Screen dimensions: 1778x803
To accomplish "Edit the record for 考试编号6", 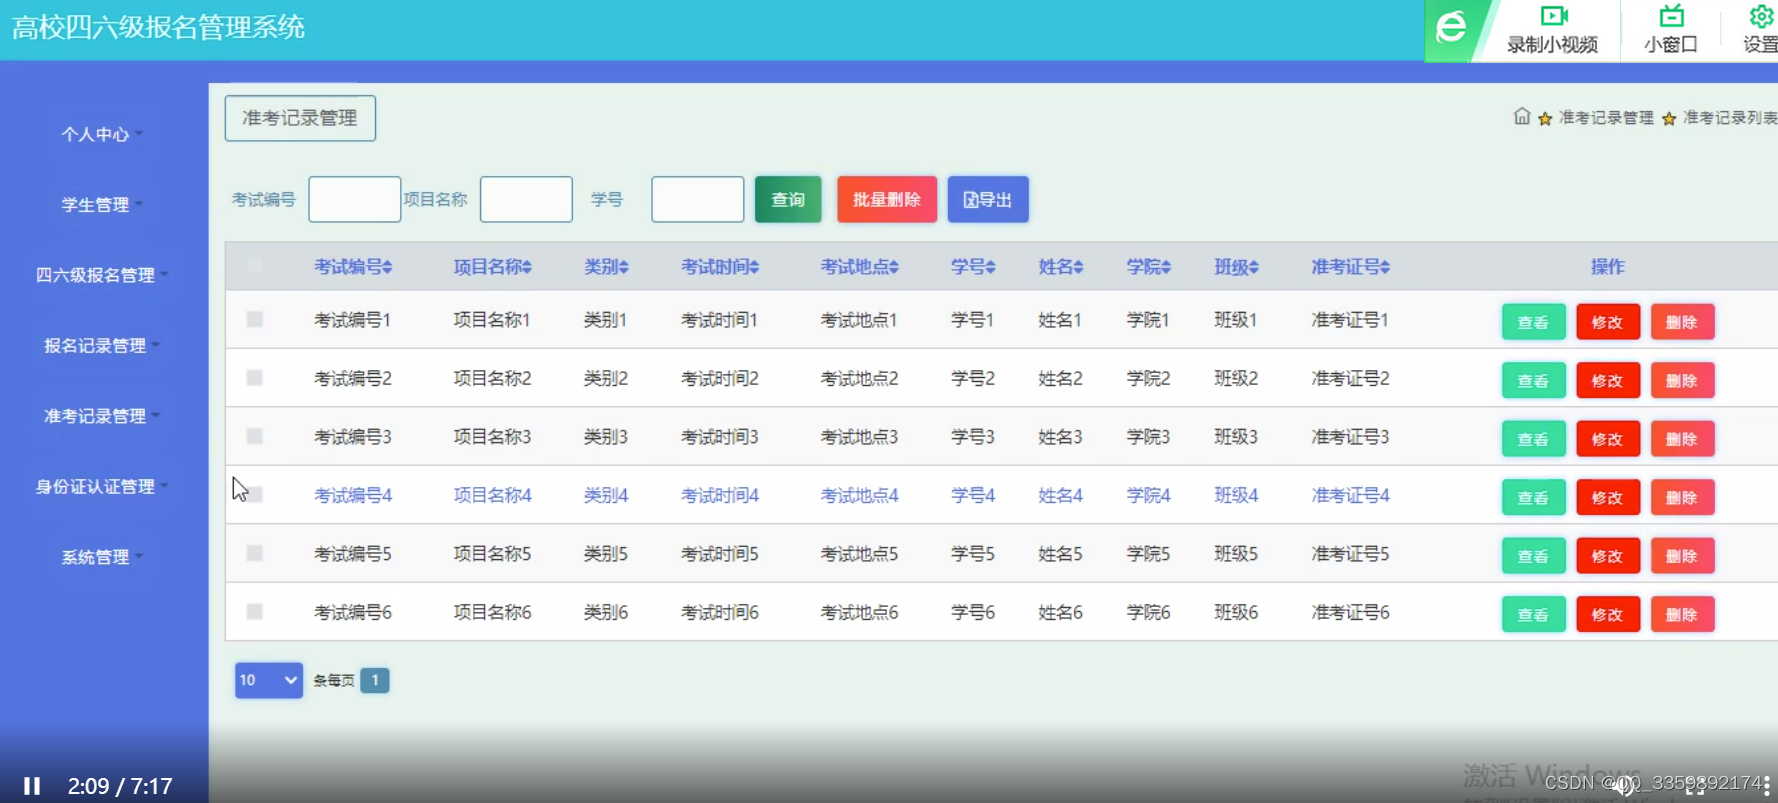I will coord(1608,614).
